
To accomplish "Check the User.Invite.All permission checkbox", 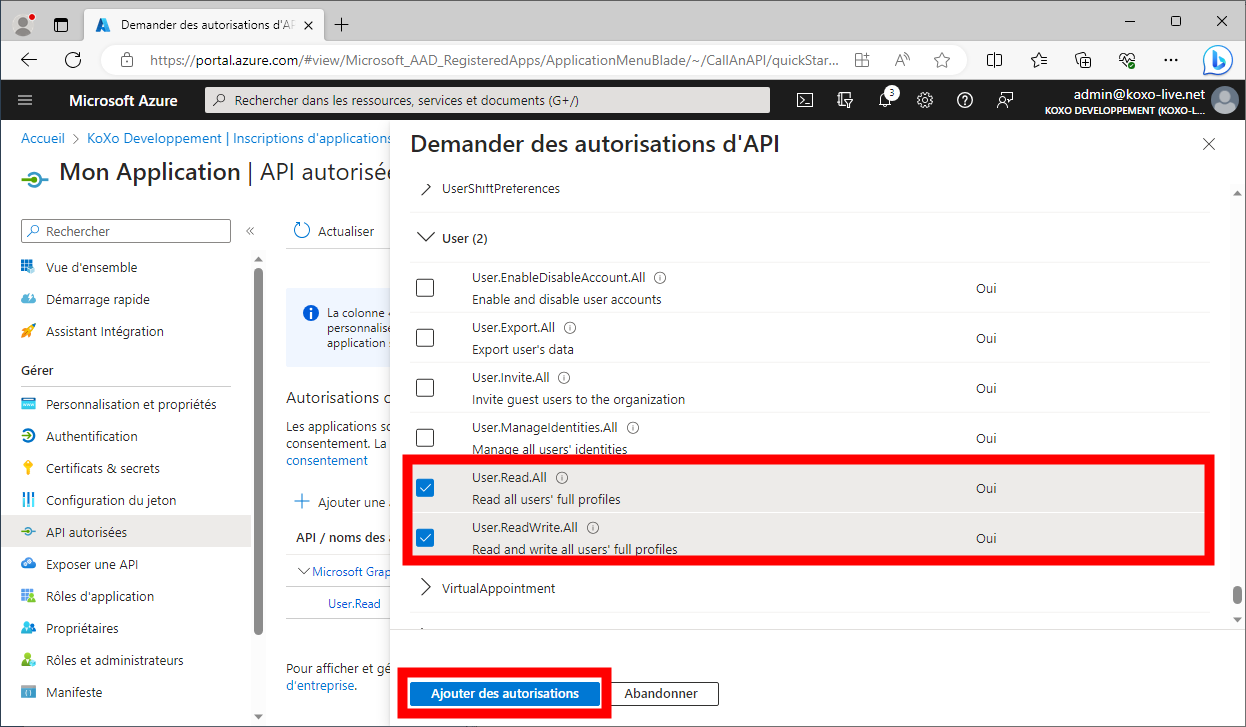I will (425, 388).
